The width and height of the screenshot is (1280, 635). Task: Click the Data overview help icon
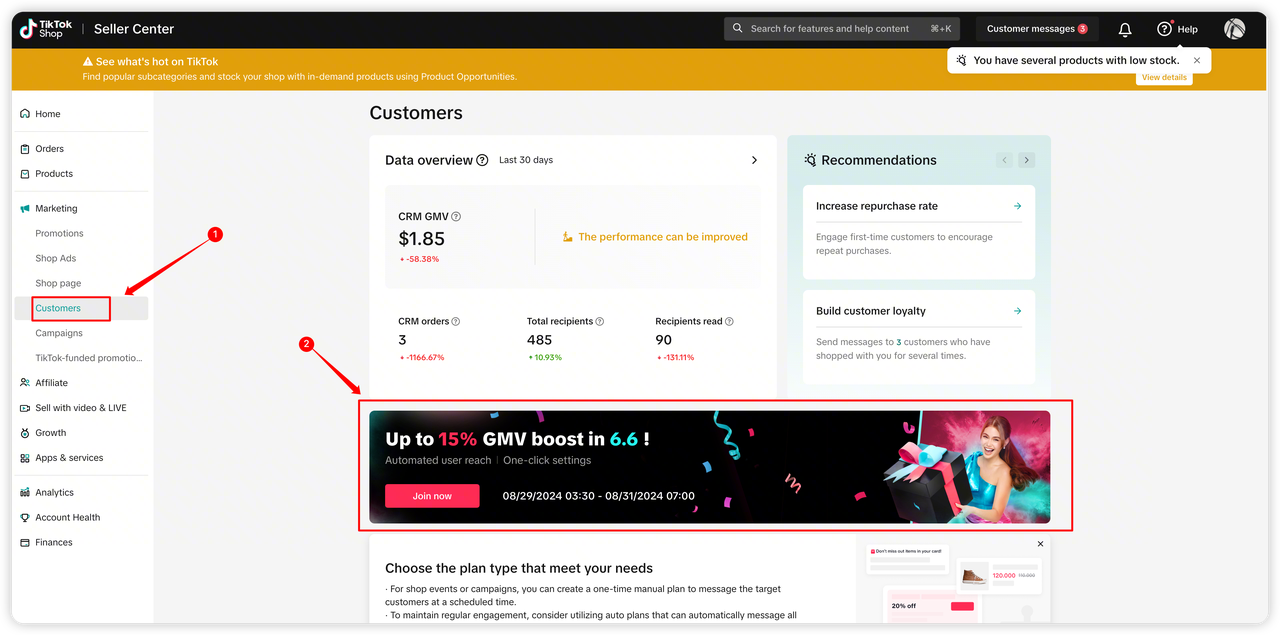tap(483, 160)
